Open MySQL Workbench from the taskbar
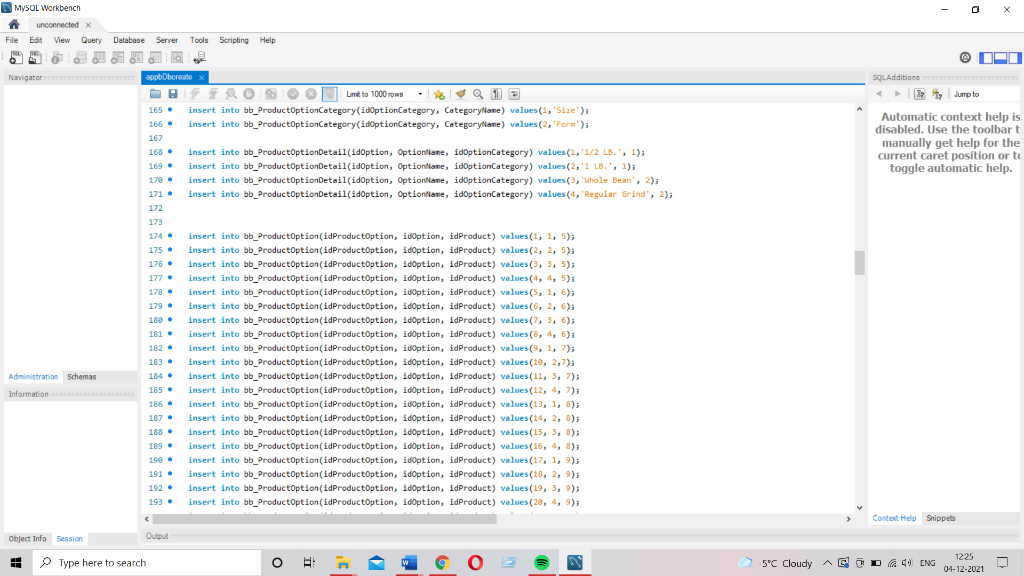 pos(573,563)
